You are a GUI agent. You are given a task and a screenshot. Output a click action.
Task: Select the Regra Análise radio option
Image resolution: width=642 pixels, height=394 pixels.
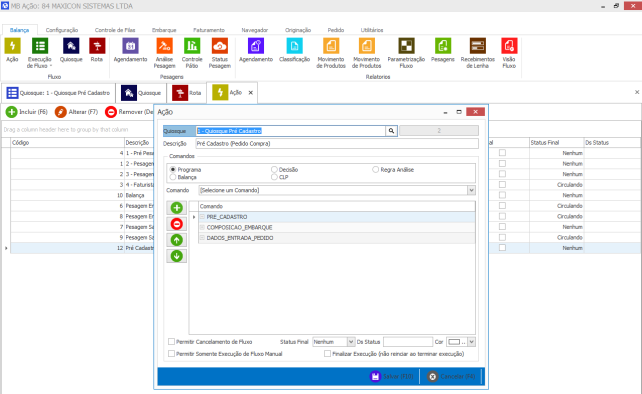coord(375,169)
